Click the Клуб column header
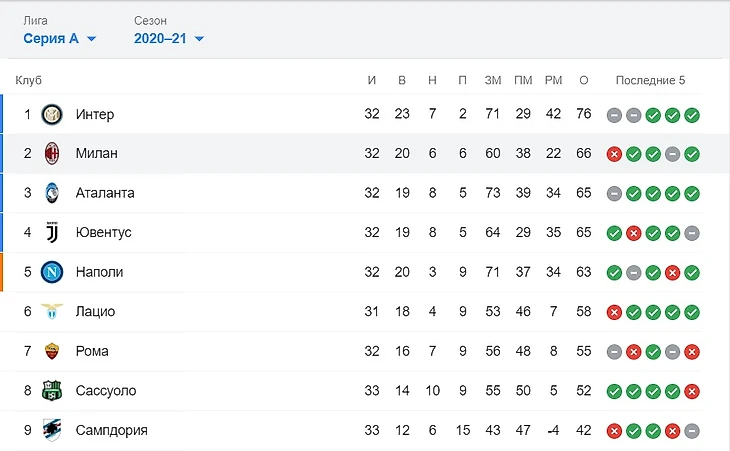The image size is (730, 451). point(29,81)
